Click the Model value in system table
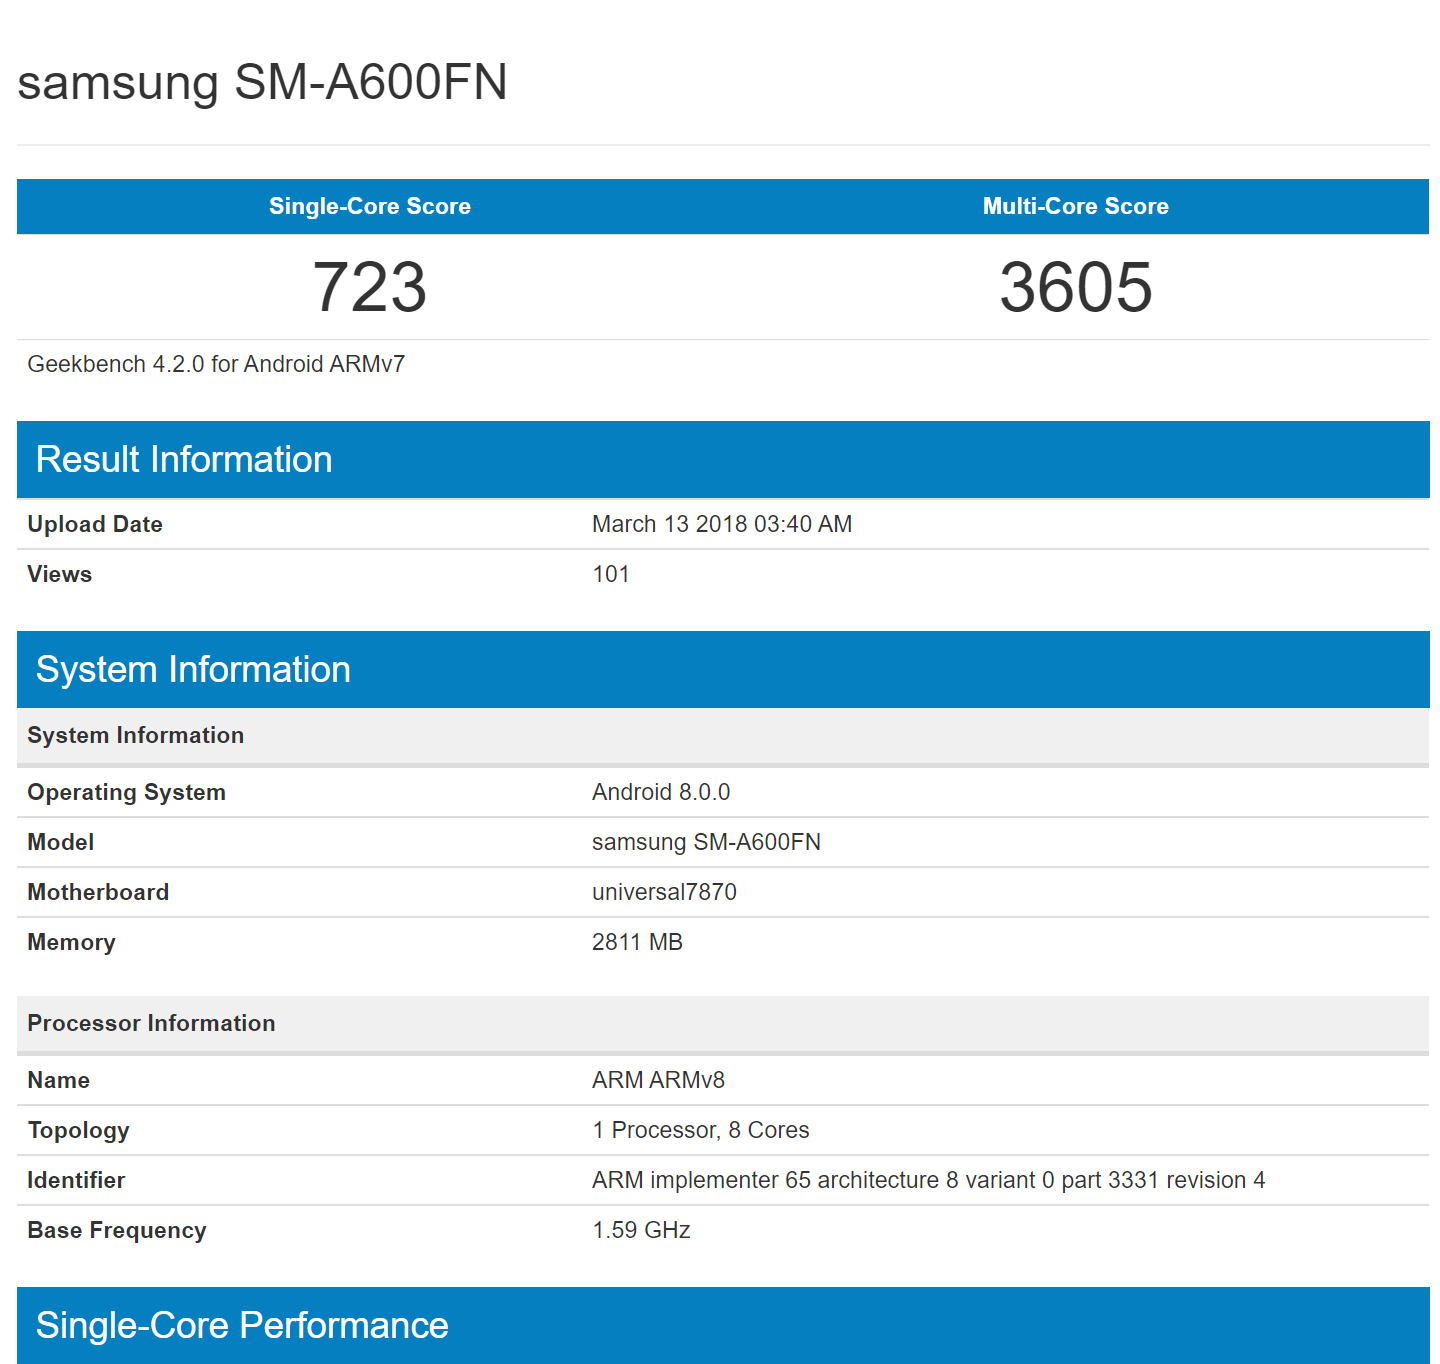 click(705, 842)
